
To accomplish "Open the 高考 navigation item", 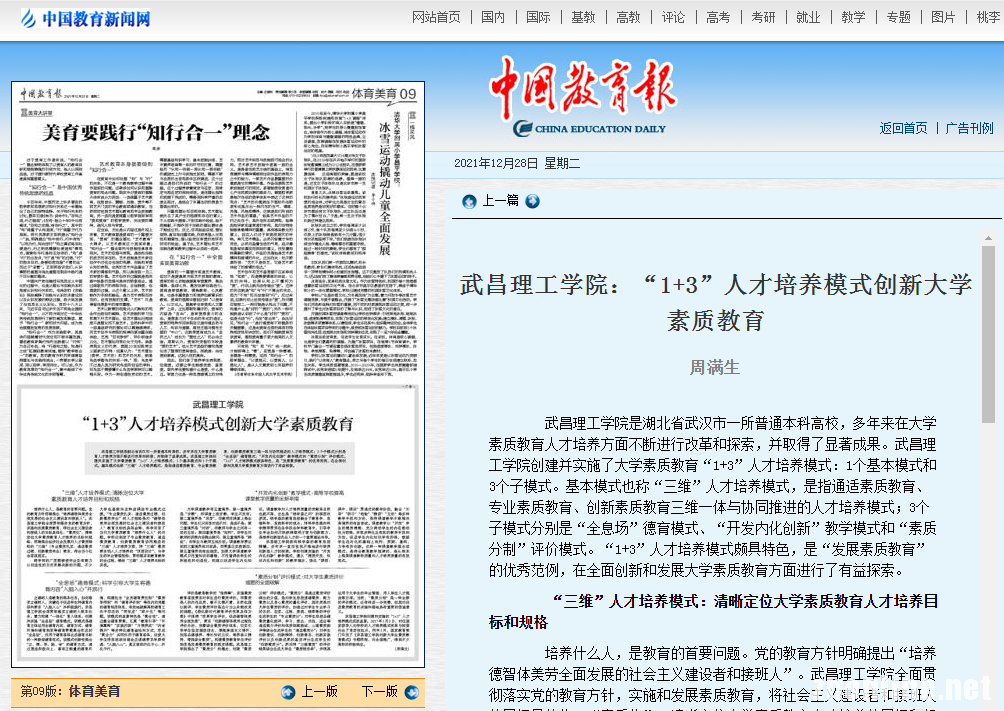I will point(718,17).
